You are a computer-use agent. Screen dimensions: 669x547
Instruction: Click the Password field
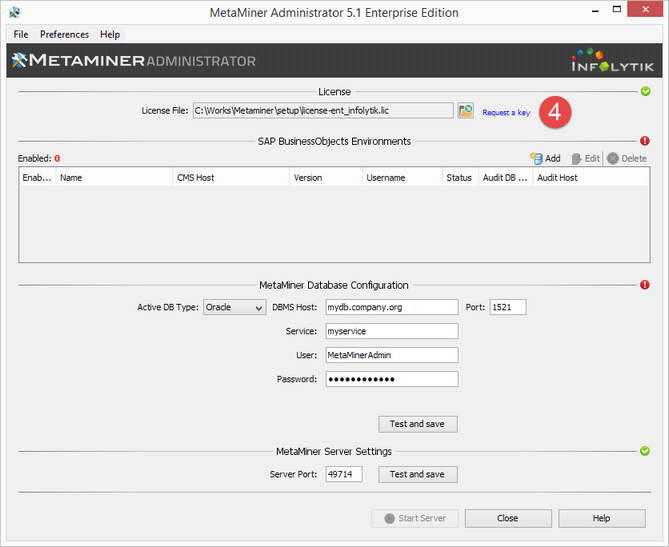pyautogui.click(x=392, y=379)
